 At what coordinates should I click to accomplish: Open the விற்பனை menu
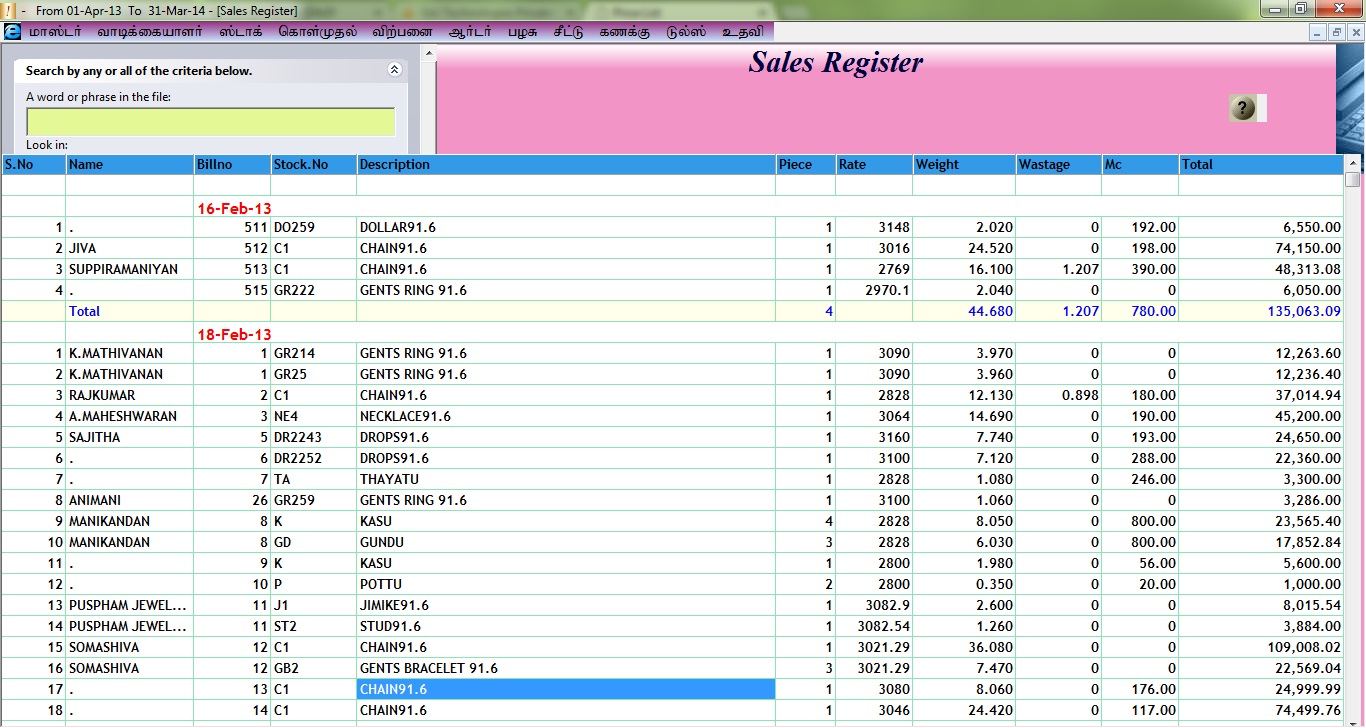click(x=402, y=31)
